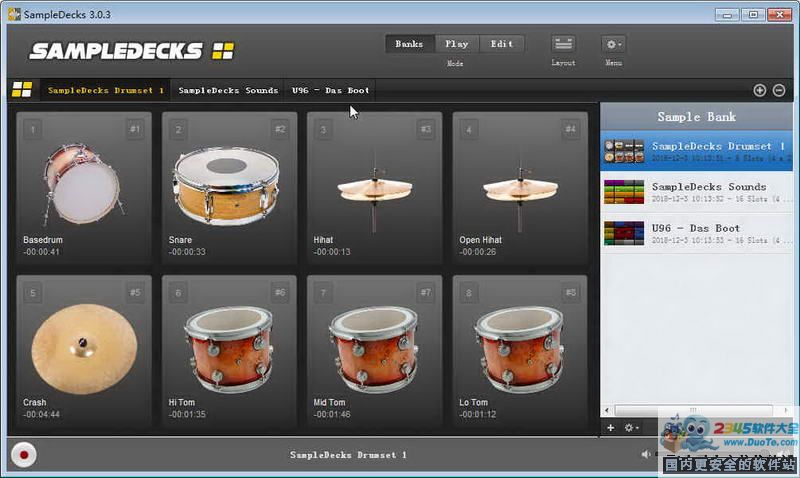
Task: Click the U96 - Das Boot bank thumbnail
Action: point(623,233)
